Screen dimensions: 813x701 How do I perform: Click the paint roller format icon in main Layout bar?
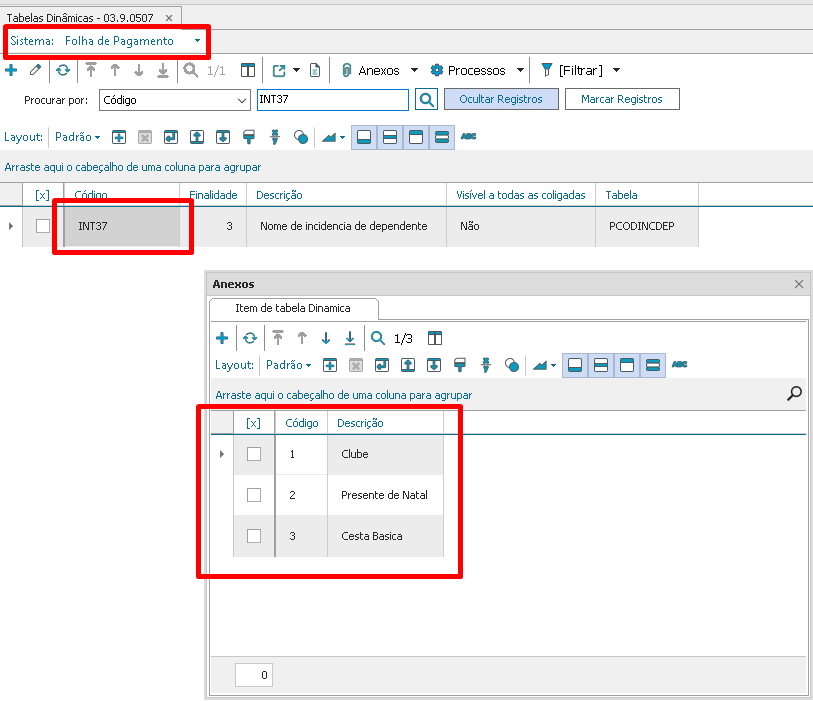pyautogui.click(x=249, y=137)
